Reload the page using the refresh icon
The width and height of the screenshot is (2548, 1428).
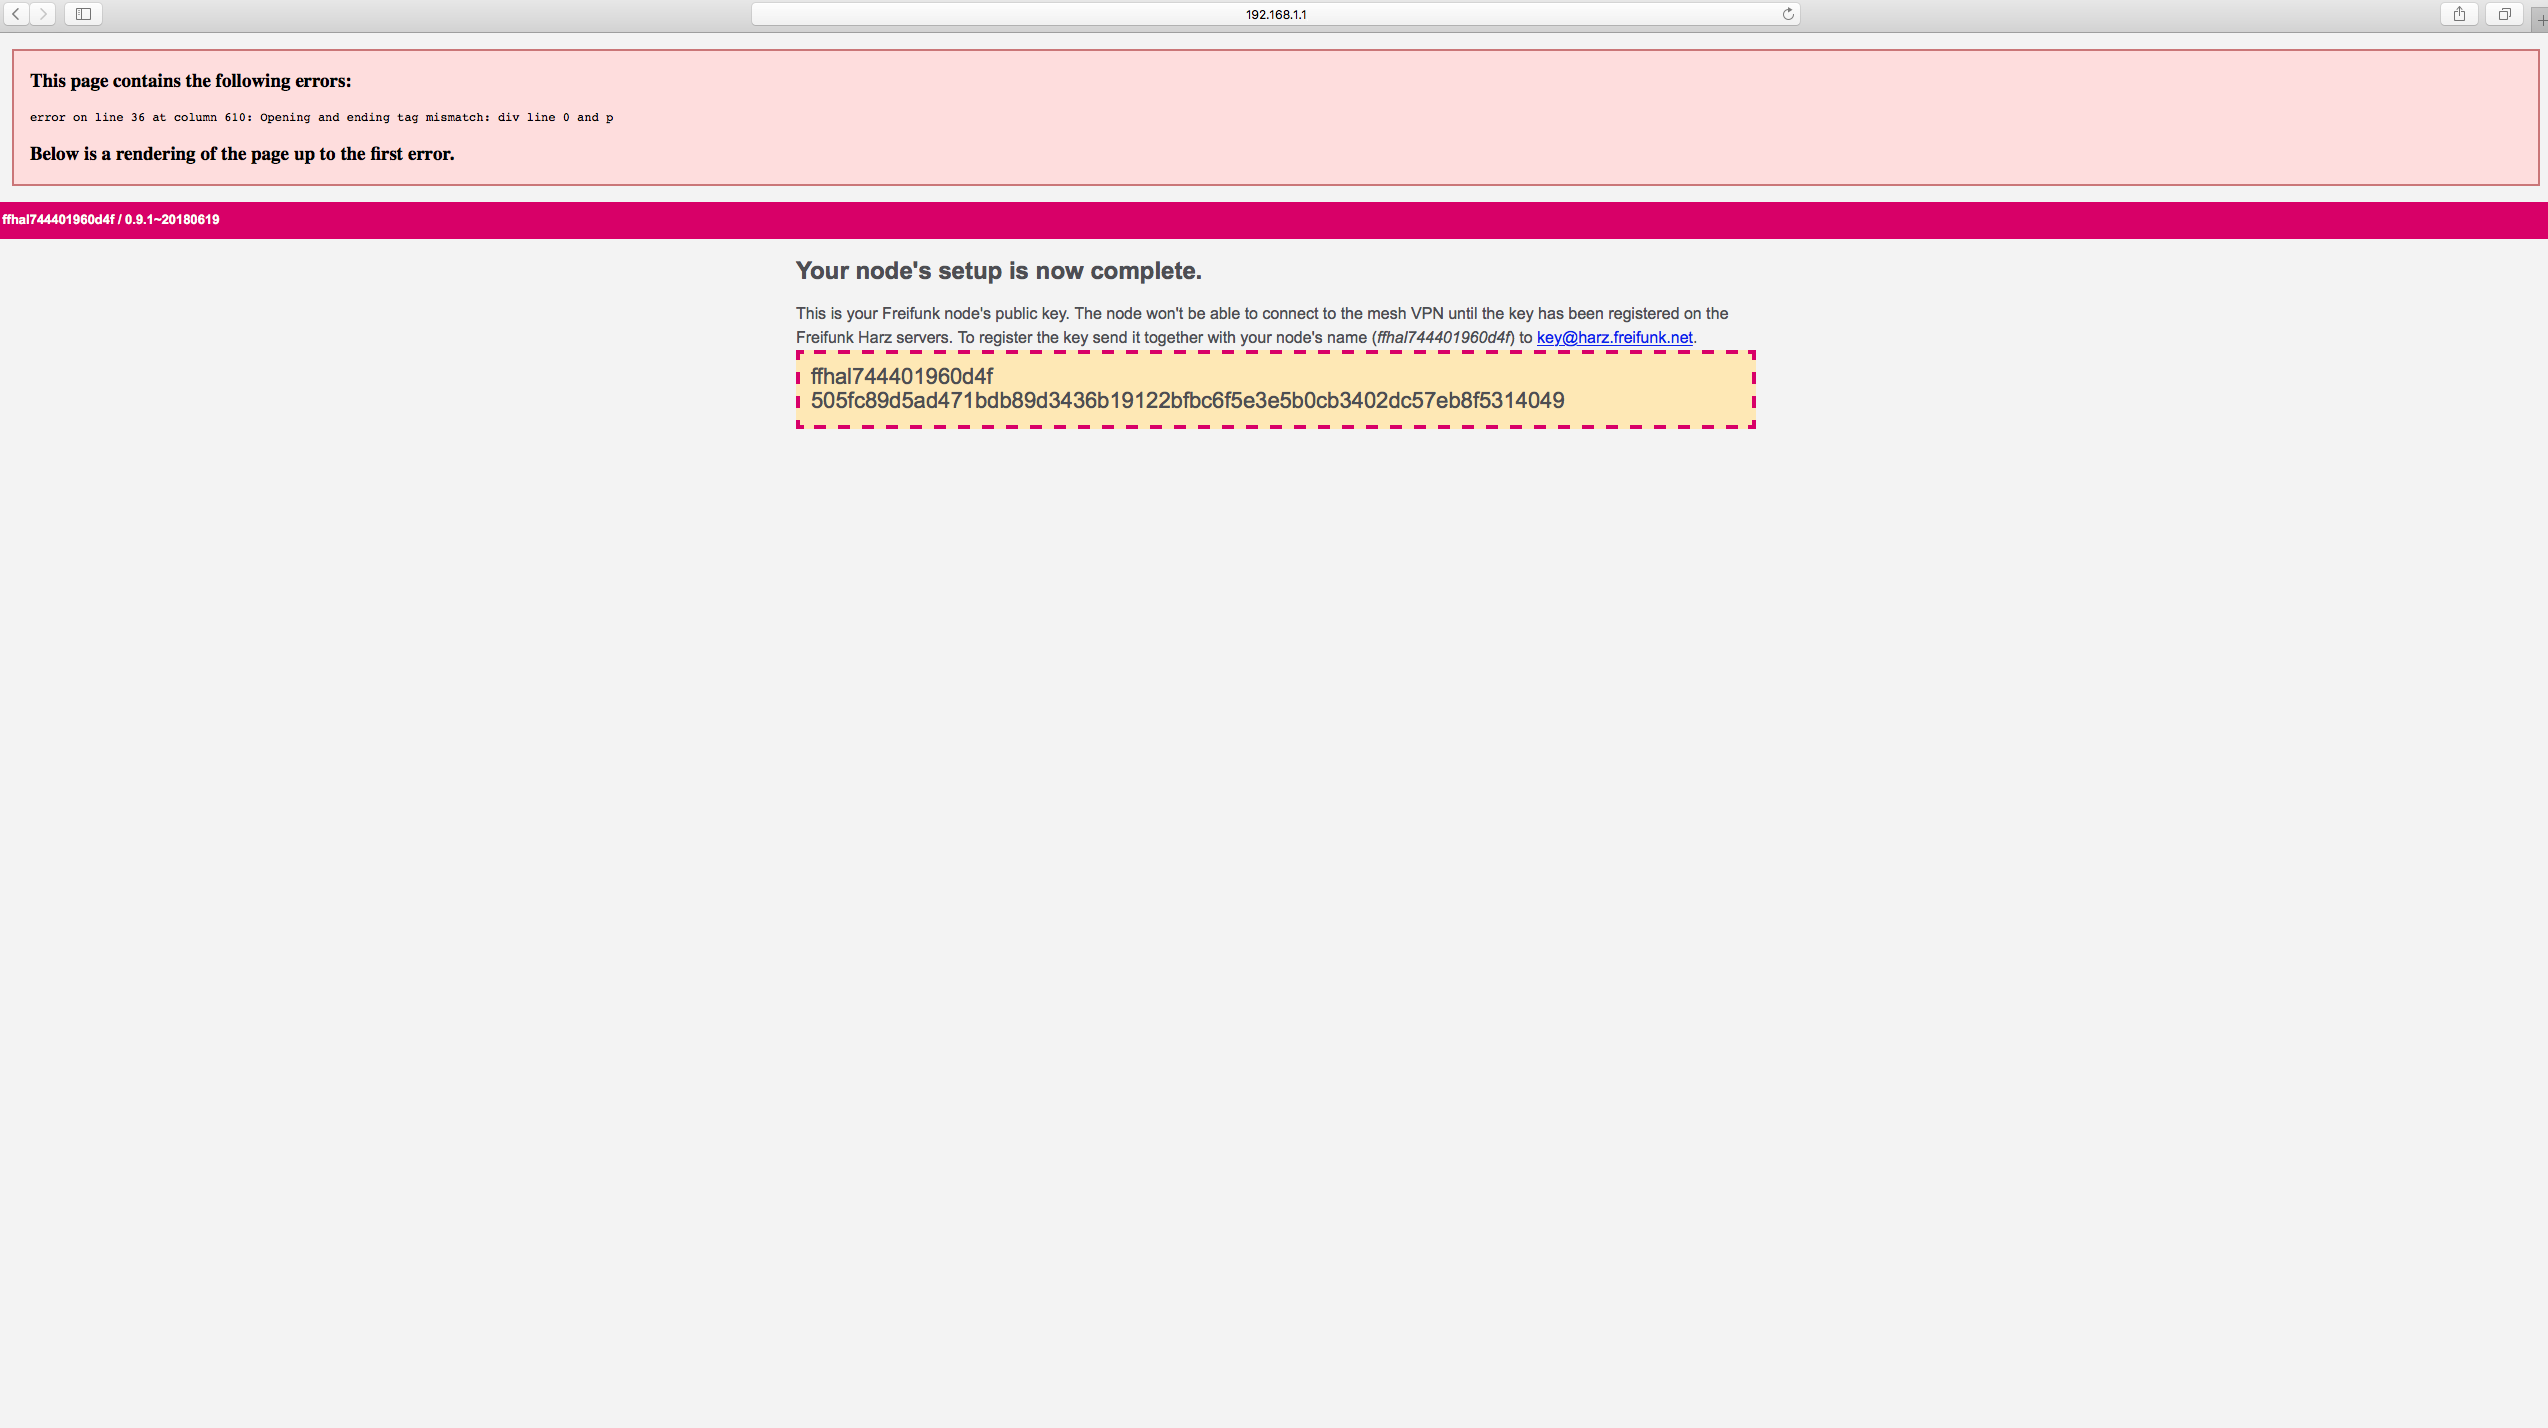point(1788,14)
